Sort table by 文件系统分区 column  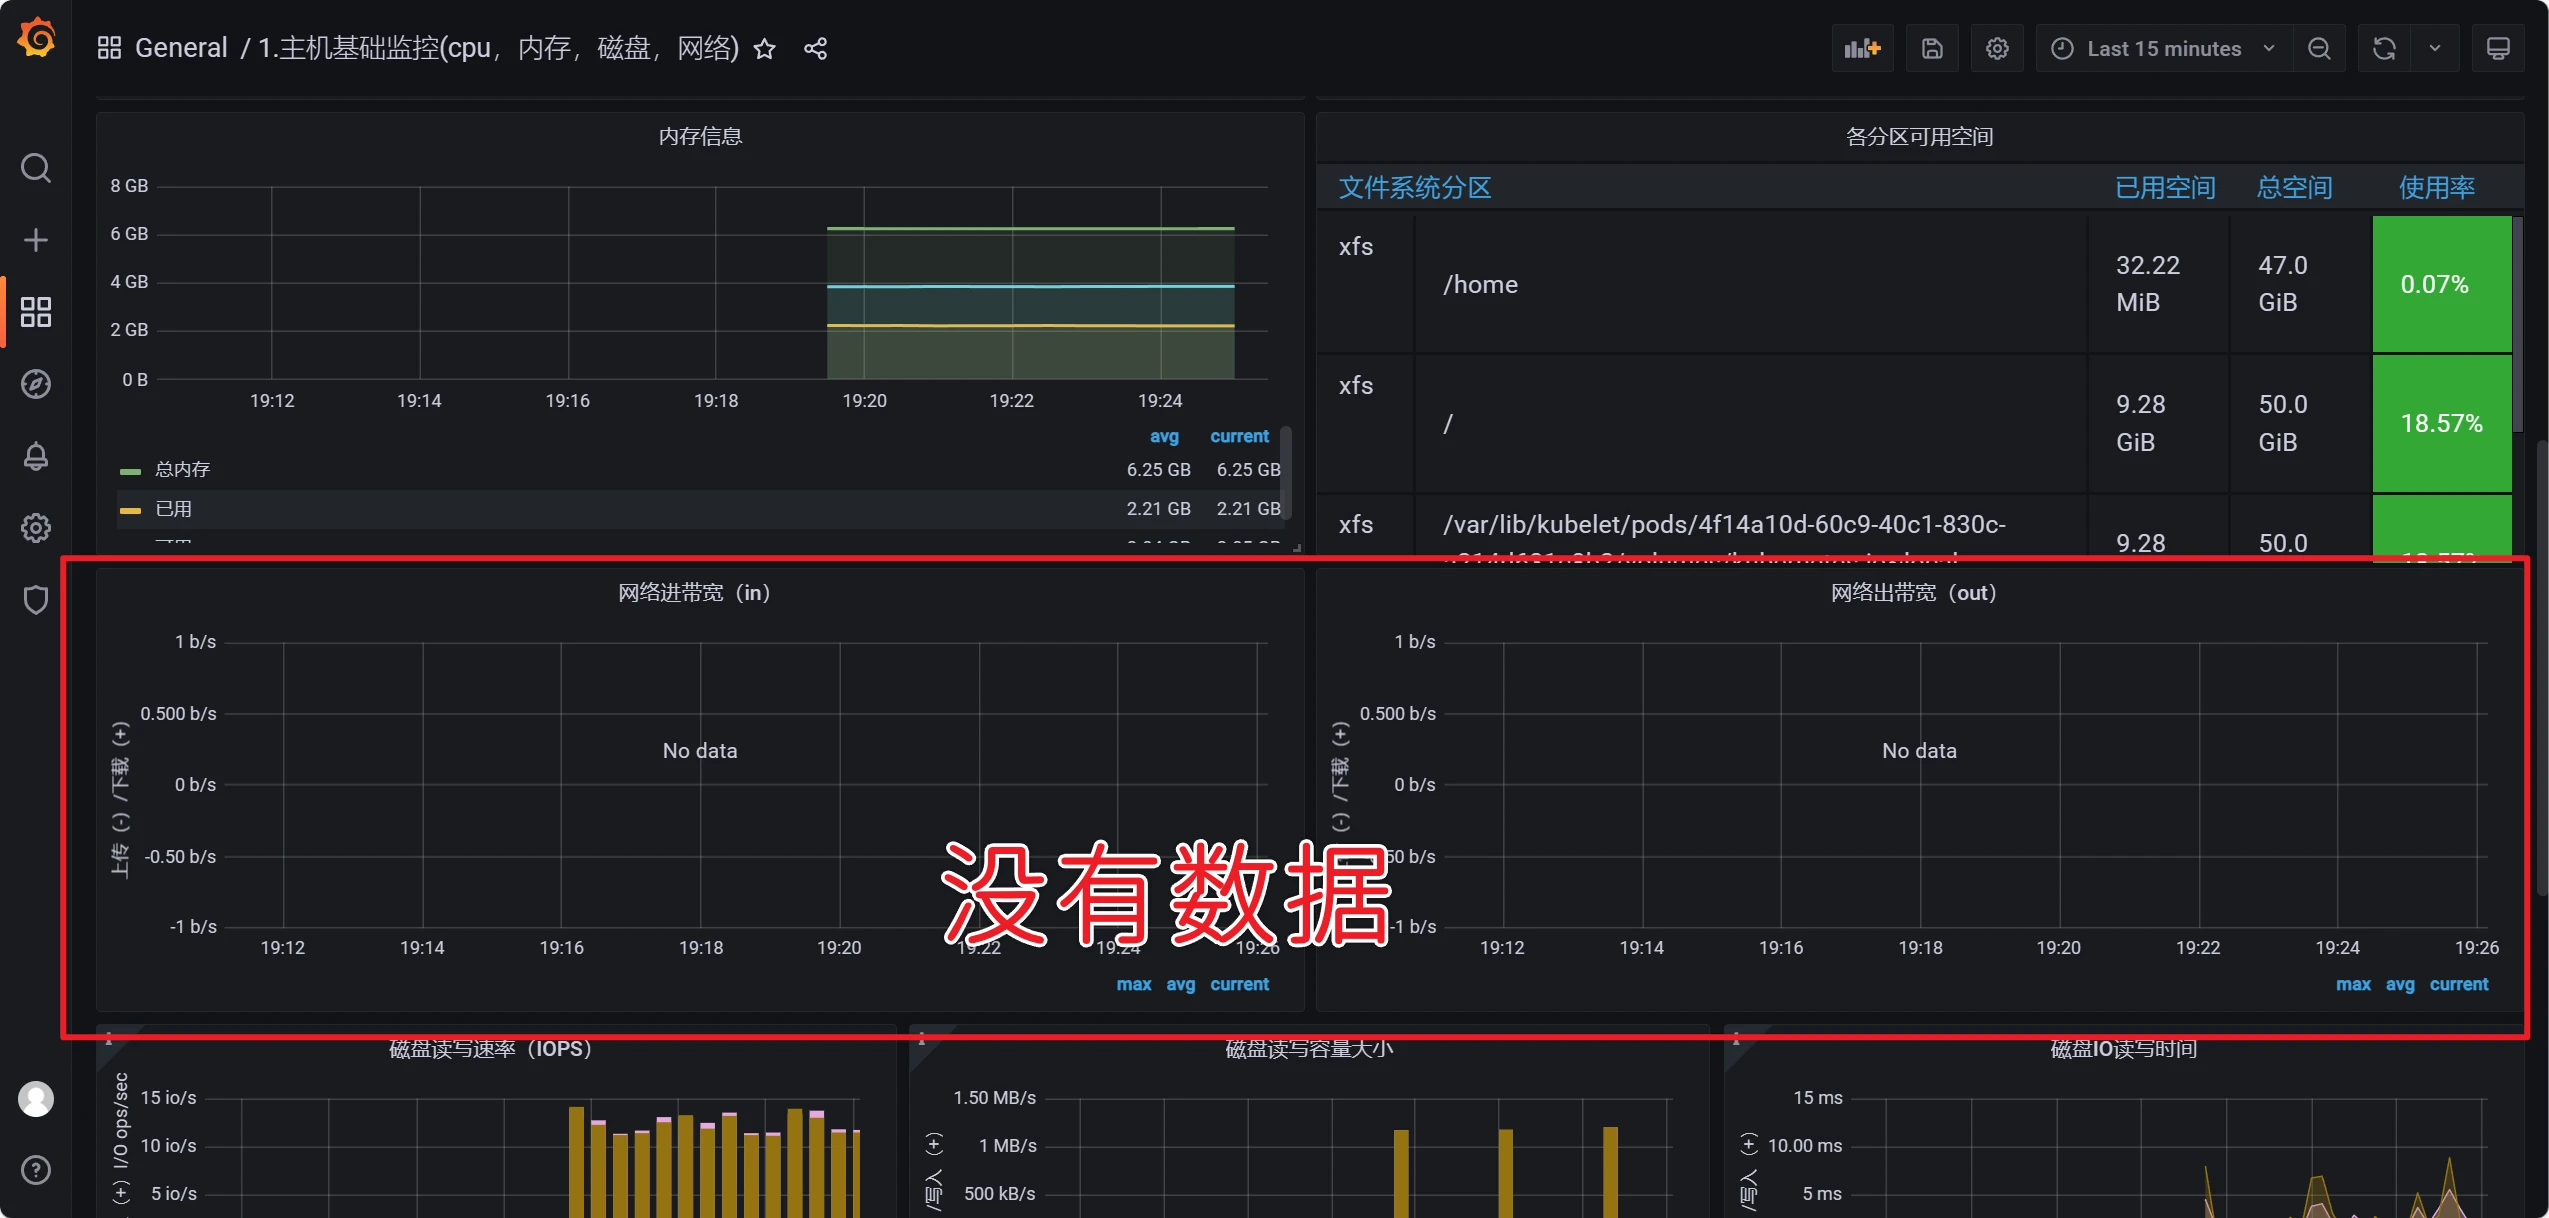pyautogui.click(x=1414, y=187)
